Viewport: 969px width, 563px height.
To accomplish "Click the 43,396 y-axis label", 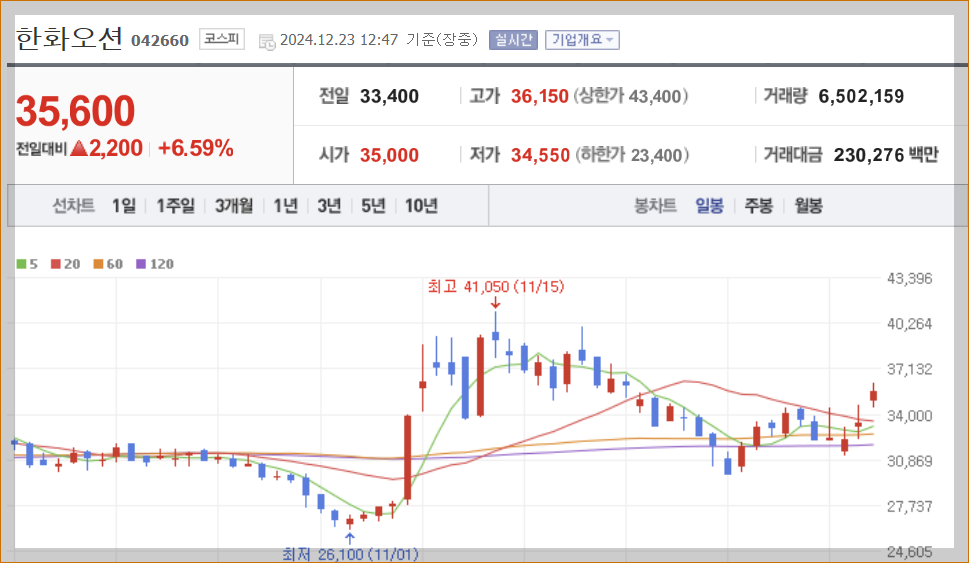I will tap(909, 279).
